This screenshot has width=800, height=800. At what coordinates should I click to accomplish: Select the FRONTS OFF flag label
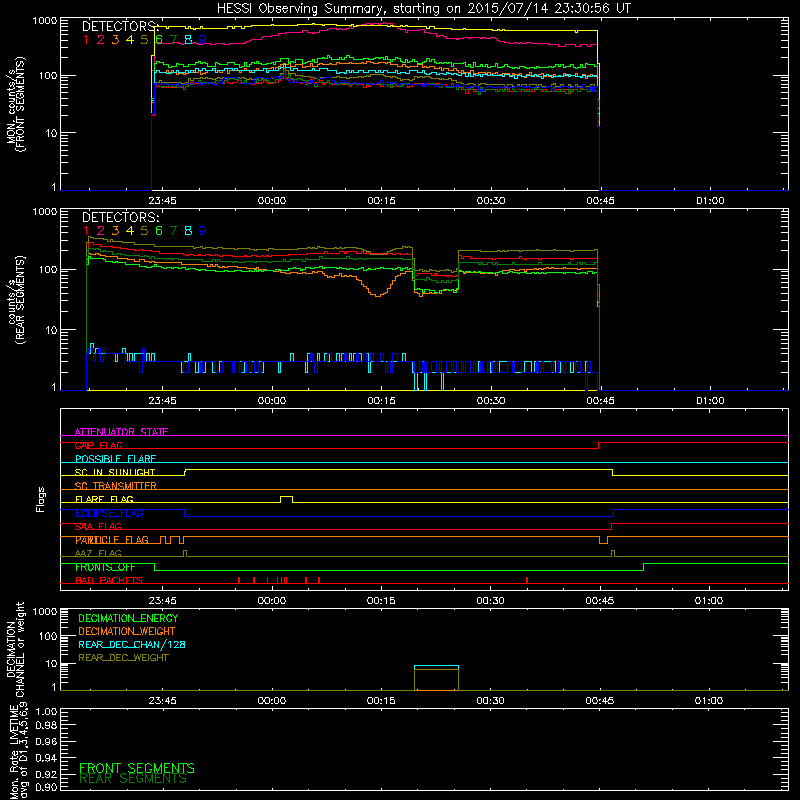tap(105, 567)
